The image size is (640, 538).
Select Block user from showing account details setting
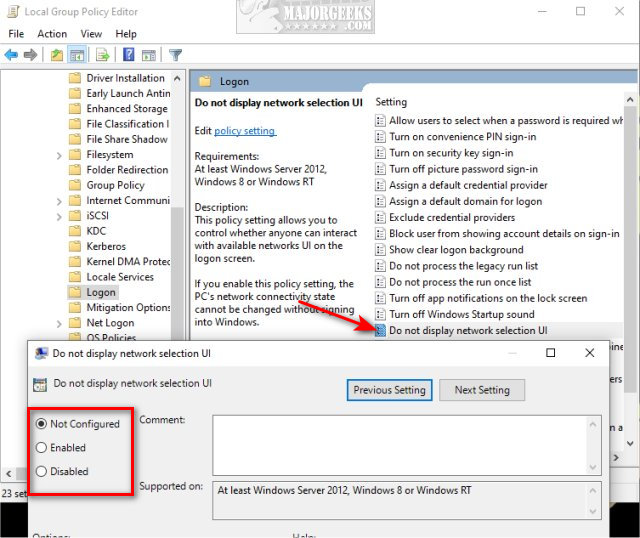click(x=504, y=233)
